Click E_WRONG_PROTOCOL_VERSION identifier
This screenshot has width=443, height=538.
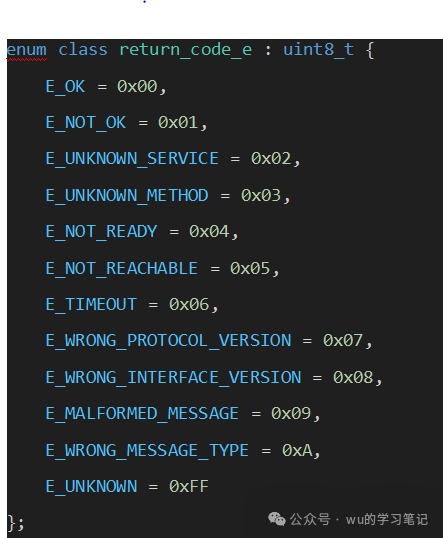pyautogui.click(x=168, y=341)
